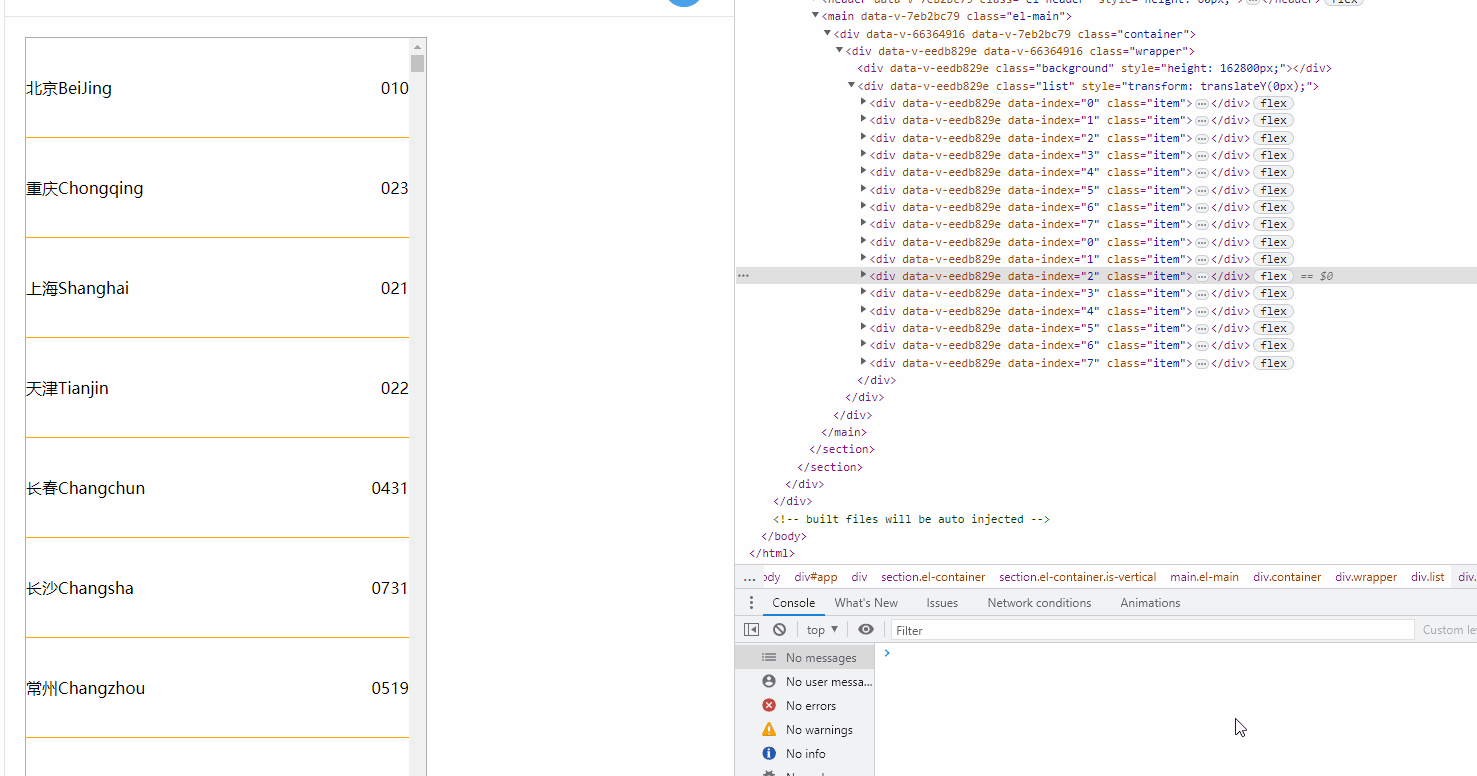Image resolution: width=1477 pixels, height=776 pixels.
Task: Collapse the div class list node
Action: tap(852, 86)
